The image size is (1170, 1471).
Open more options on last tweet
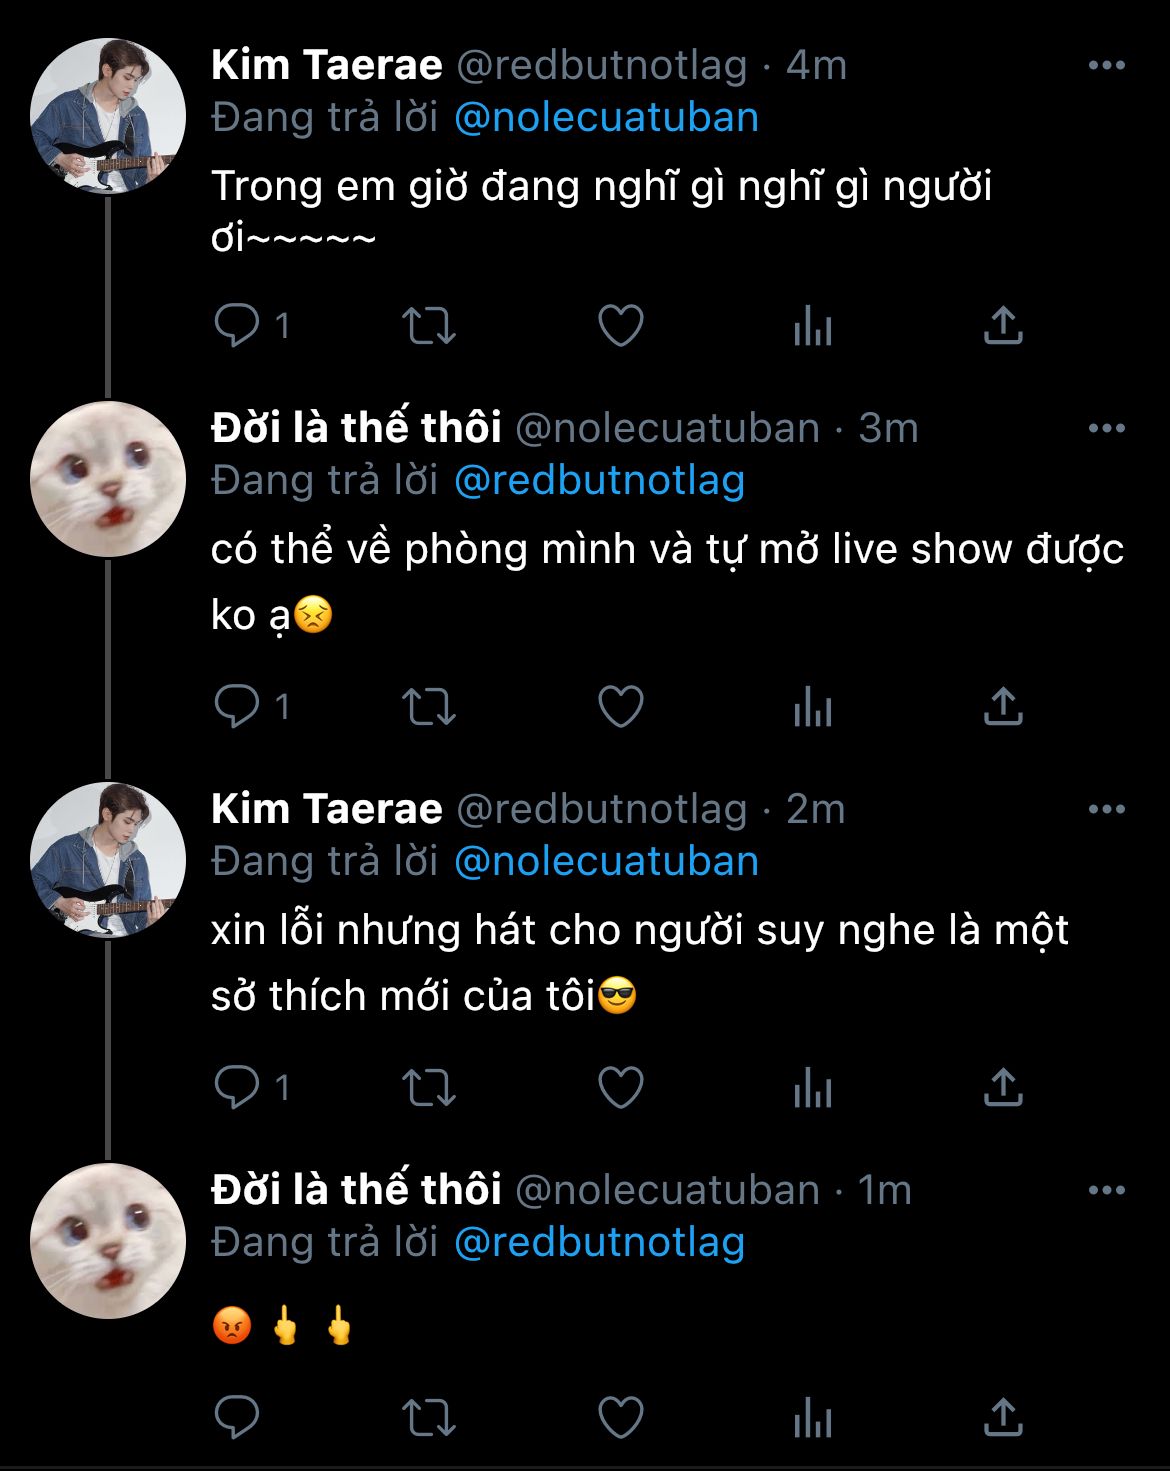point(1106,1191)
